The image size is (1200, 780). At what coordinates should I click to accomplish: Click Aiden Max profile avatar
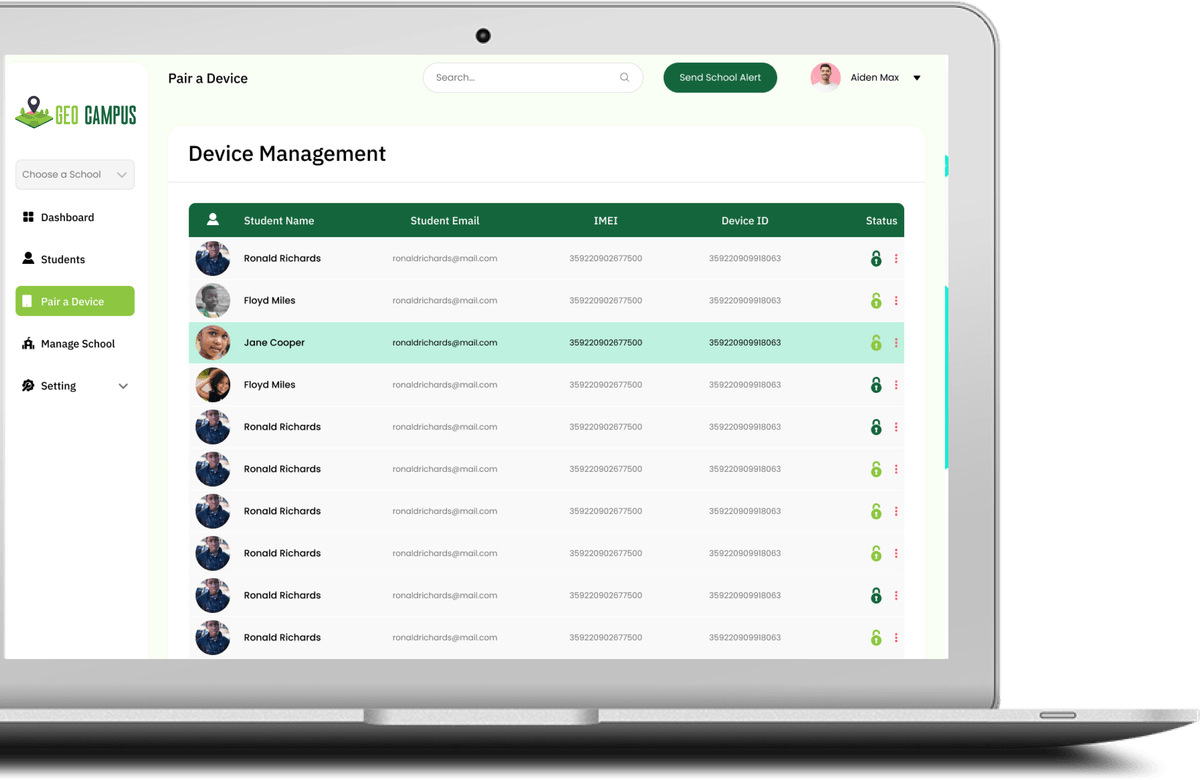(825, 78)
